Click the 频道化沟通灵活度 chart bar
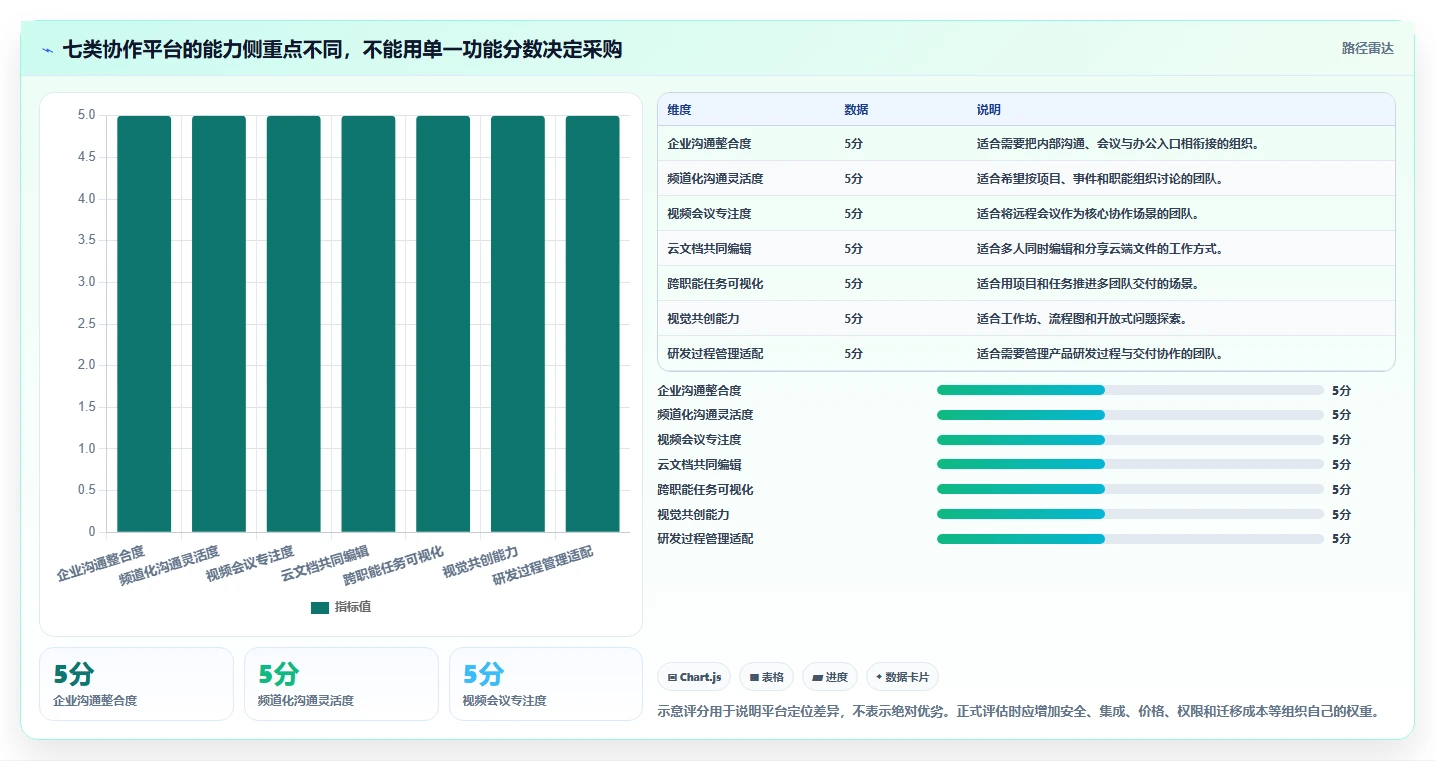 [219, 324]
